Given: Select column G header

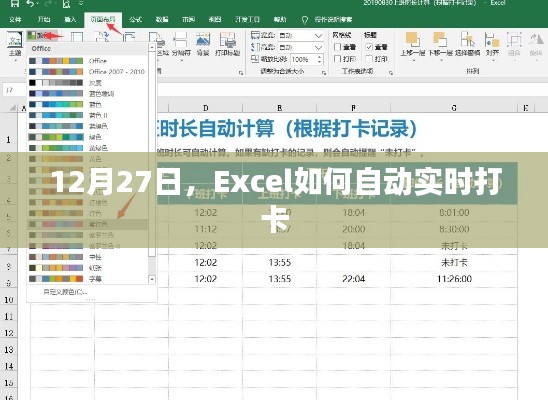Looking at the screenshot, I should [x=454, y=108].
